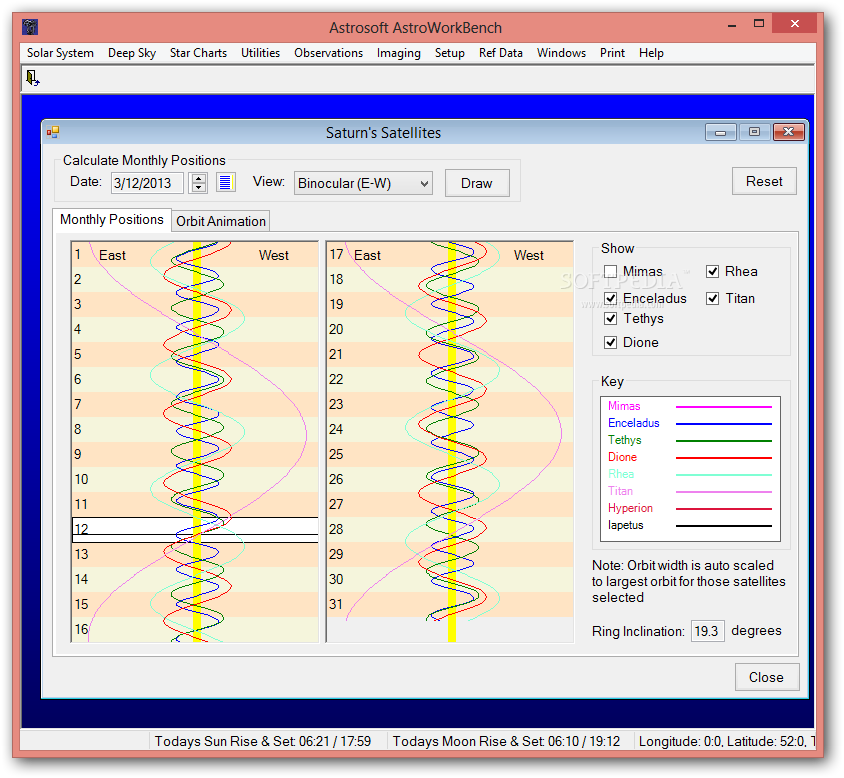Click the Titan label in the Key
The width and height of the screenshot is (844, 778).
point(620,491)
